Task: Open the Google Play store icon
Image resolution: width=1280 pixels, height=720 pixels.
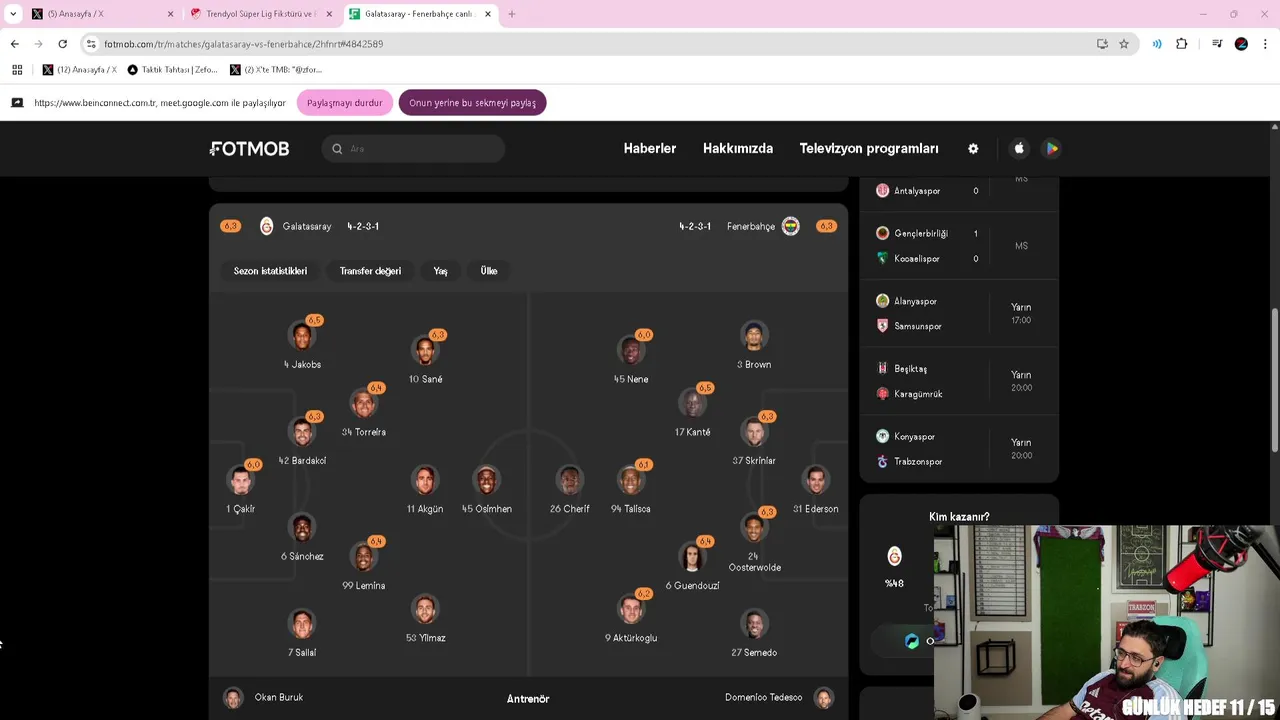Action: (x=1051, y=148)
